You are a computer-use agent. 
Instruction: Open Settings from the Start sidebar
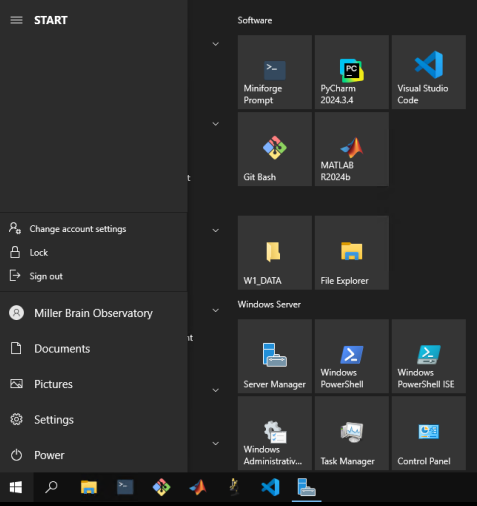coord(94,420)
